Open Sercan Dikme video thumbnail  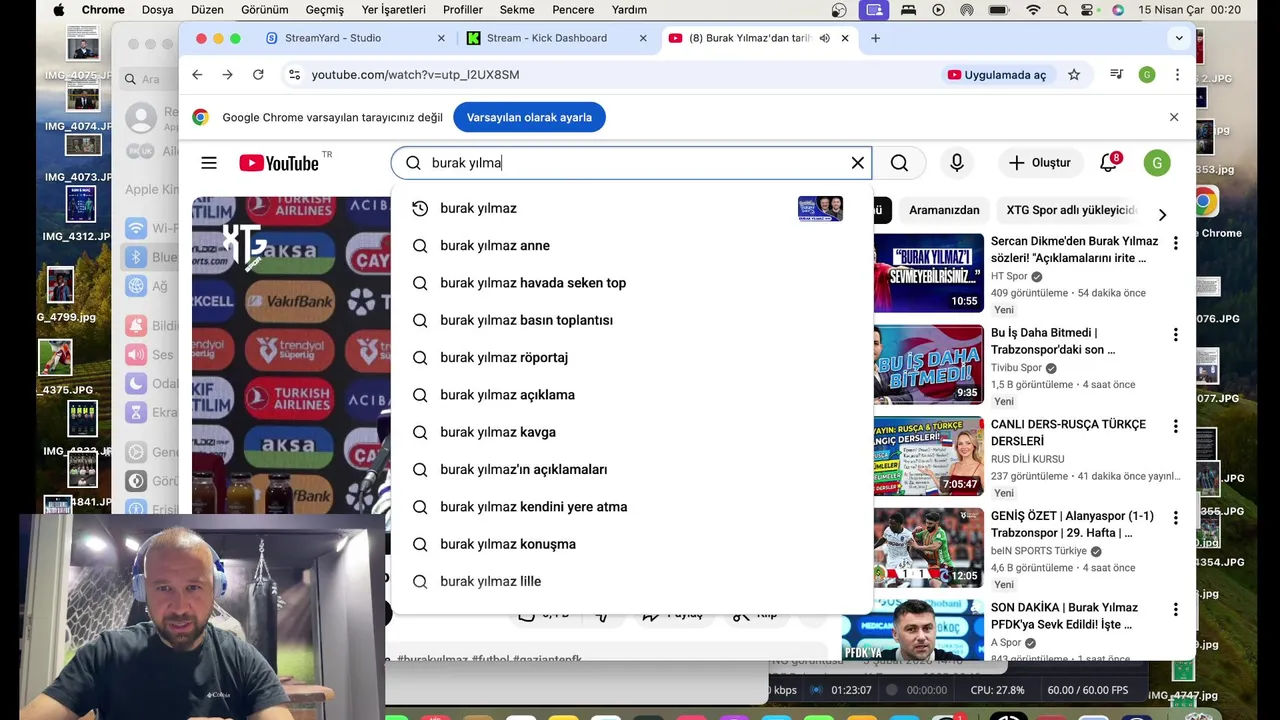pos(928,273)
